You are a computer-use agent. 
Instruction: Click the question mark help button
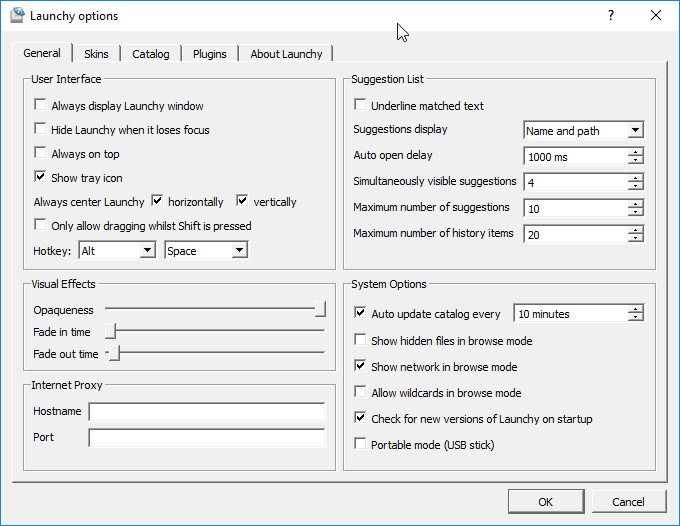click(611, 16)
